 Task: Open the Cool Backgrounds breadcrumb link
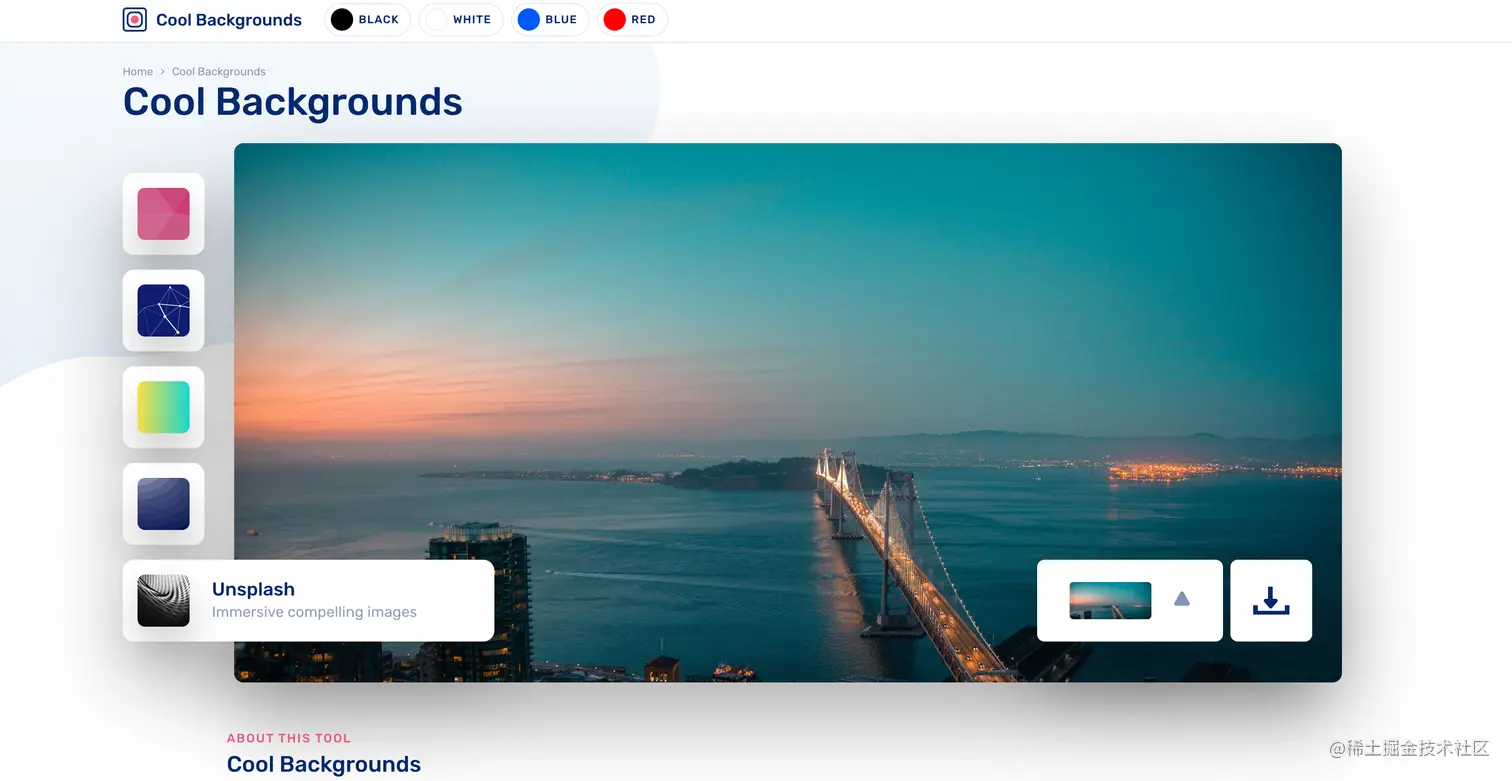(219, 72)
